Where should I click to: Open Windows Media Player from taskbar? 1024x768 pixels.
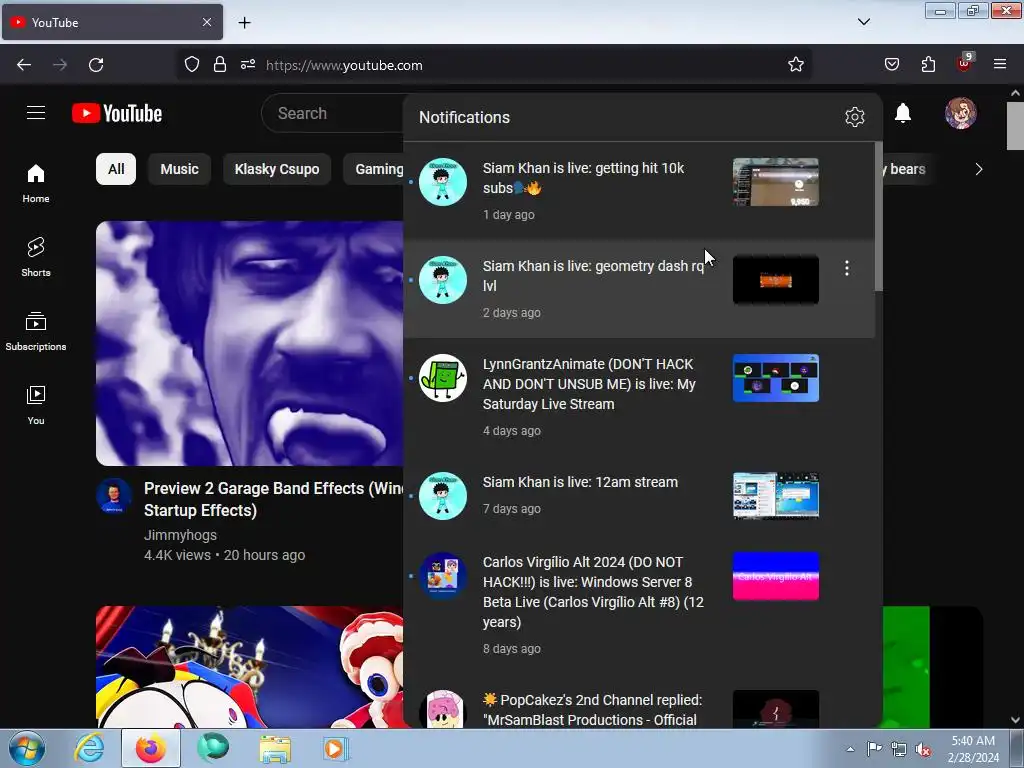click(335, 748)
